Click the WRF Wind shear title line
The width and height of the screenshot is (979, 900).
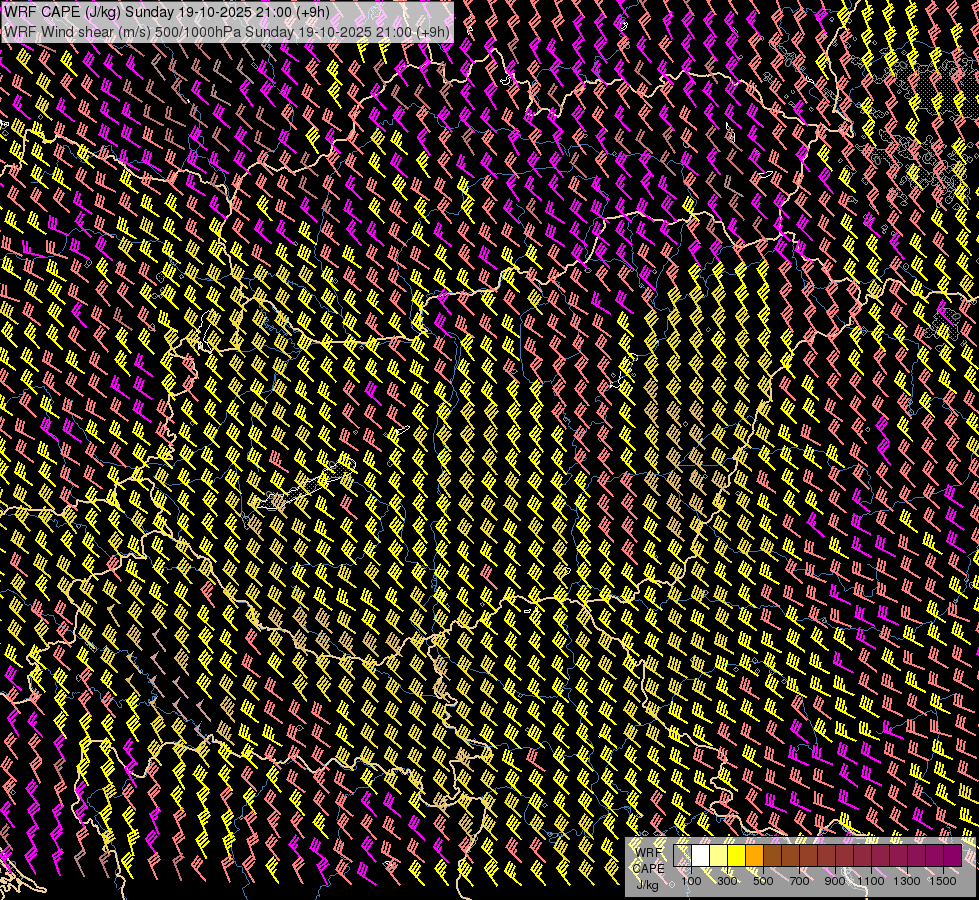[227, 32]
